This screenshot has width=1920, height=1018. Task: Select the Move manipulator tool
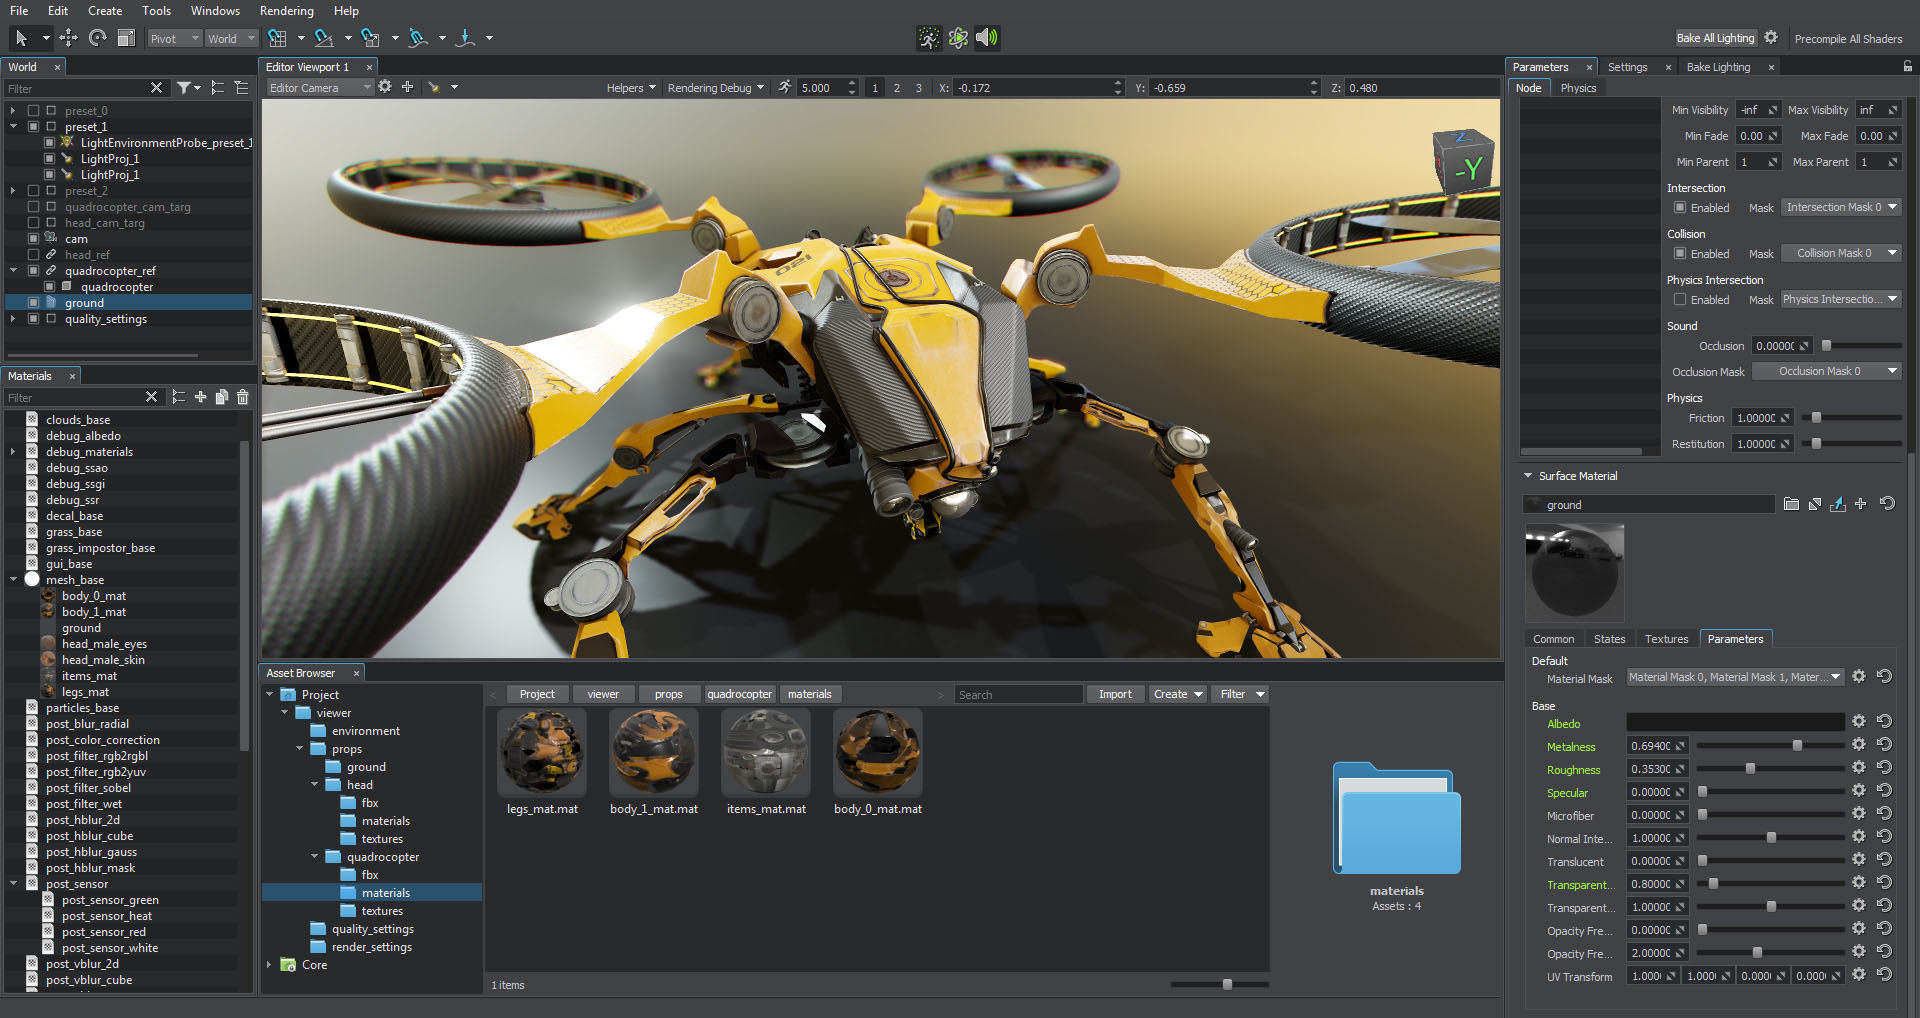pyautogui.click(x=68, y=38)
